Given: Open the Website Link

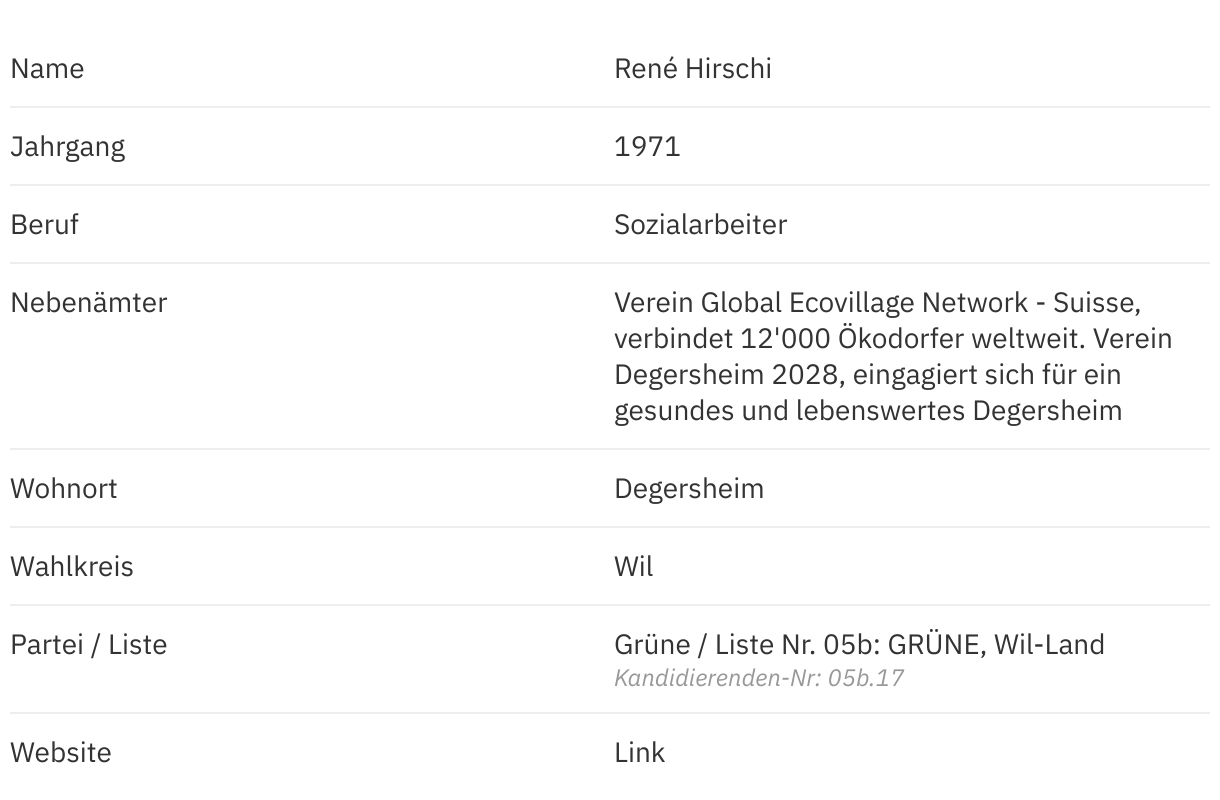Looking at the screenshot, I should [639, 752].
